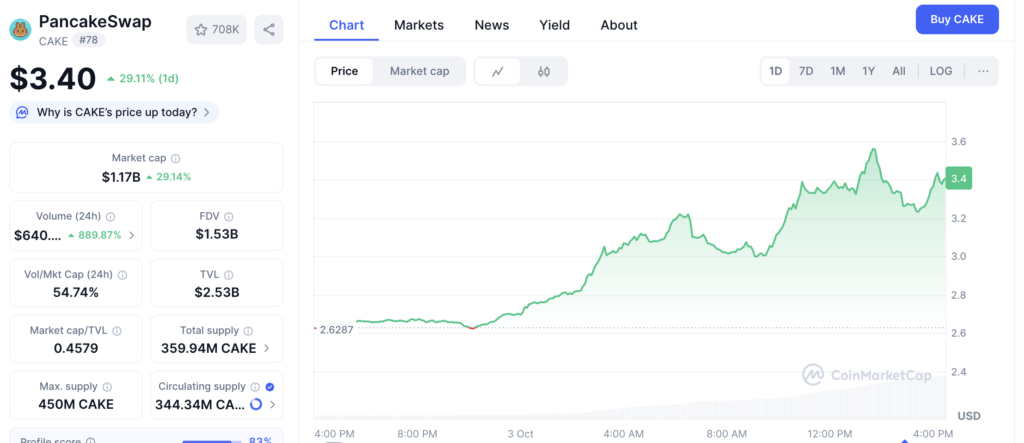Click the 708K watchlist star button
The height and width of the screenshot is (443, 1024).
[216, 30]
